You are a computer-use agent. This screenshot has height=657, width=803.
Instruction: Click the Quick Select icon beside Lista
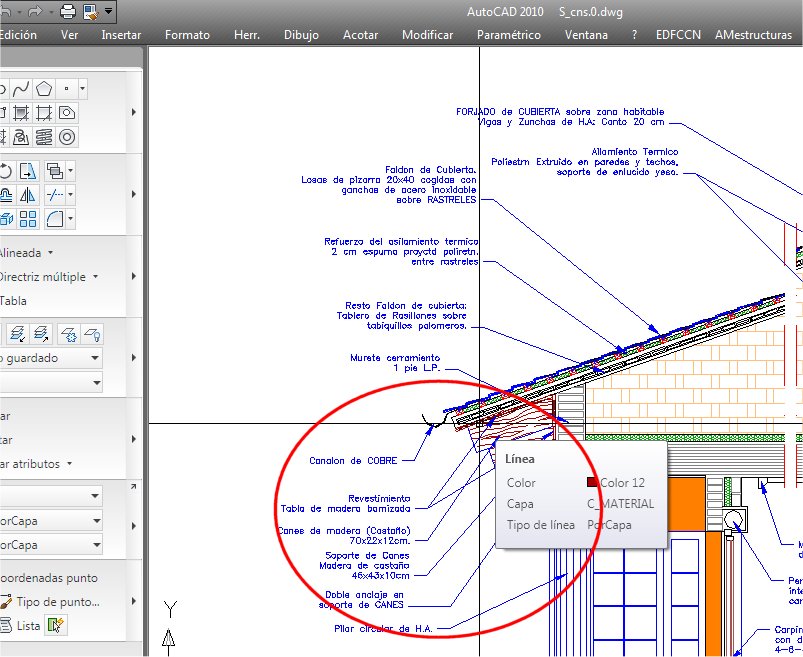tap(55, 625)
